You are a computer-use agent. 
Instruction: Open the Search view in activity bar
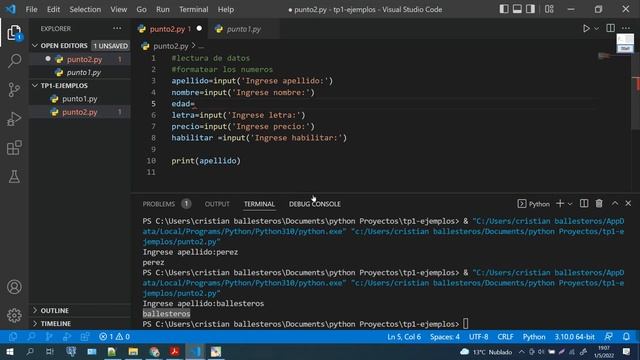coord(14,61)
